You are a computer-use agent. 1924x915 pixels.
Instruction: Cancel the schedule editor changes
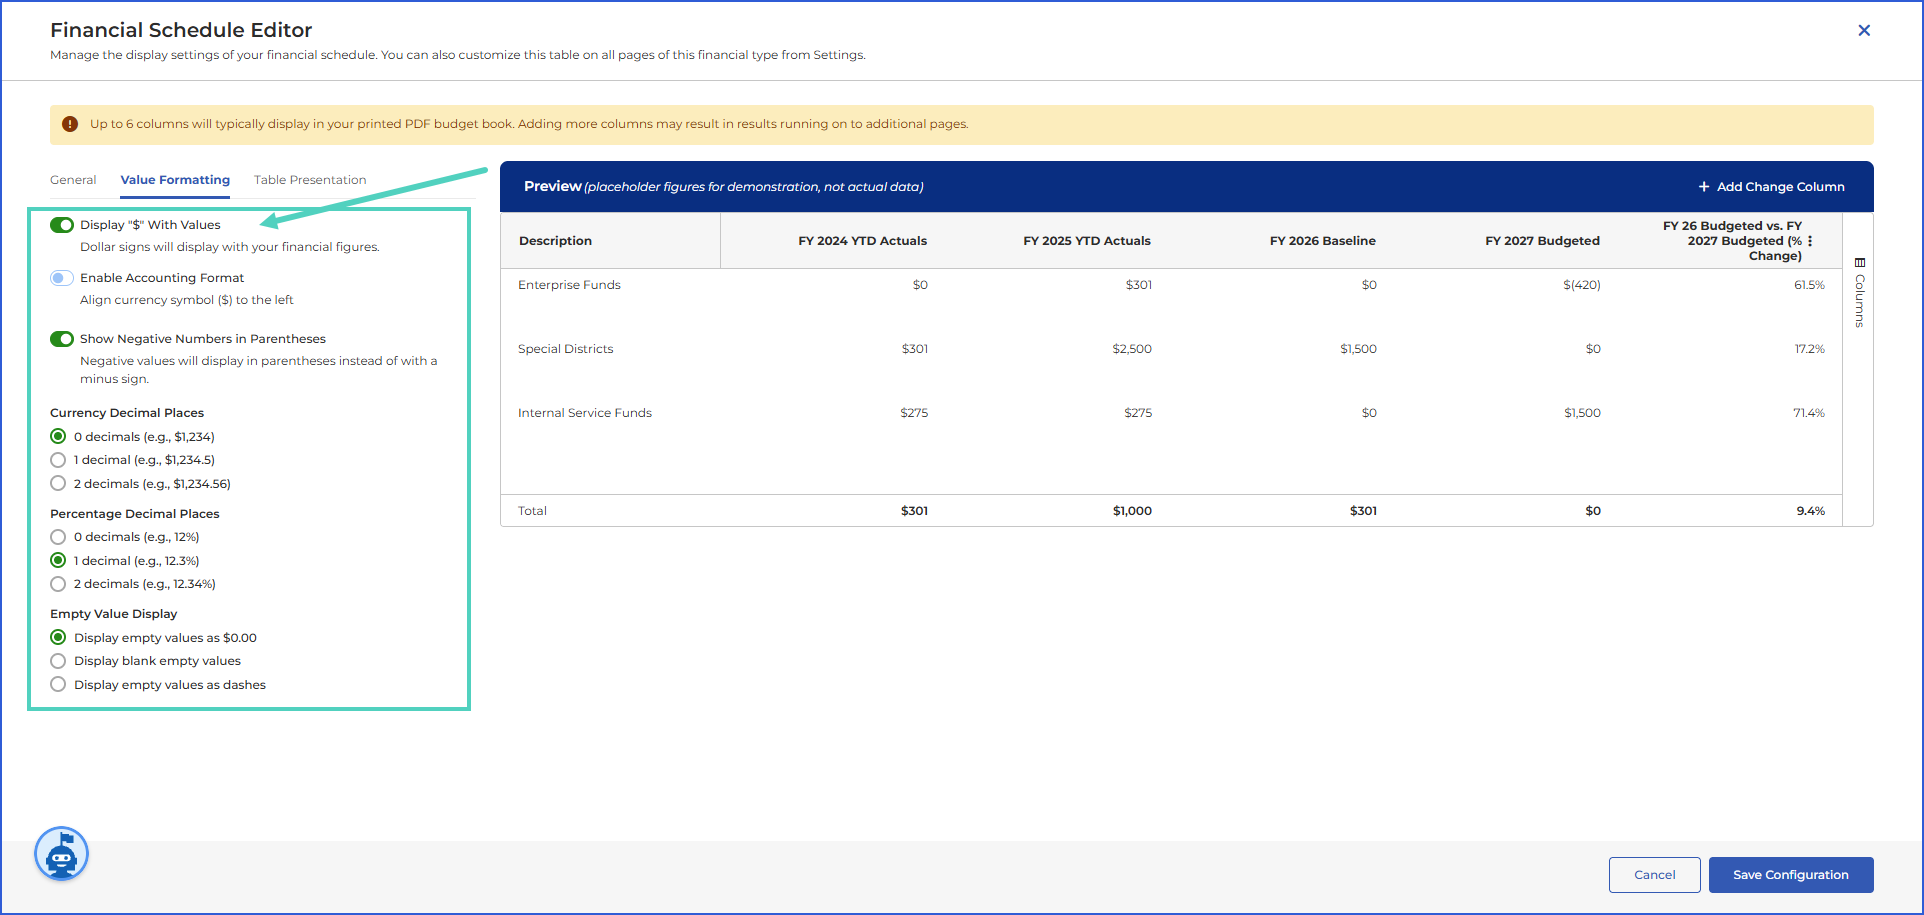click(x=1654, y=875)
